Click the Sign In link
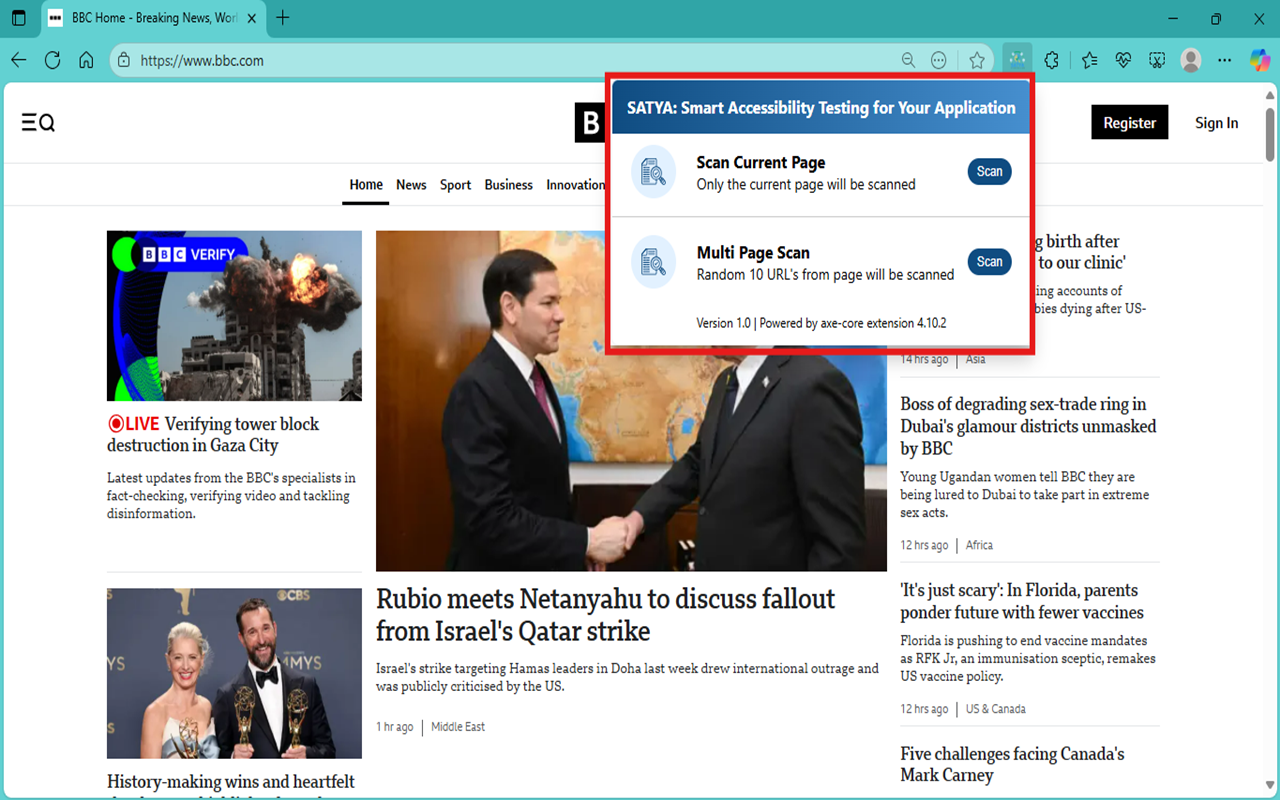Viewport: 1280px width, 800px height. coord(1217,123)
